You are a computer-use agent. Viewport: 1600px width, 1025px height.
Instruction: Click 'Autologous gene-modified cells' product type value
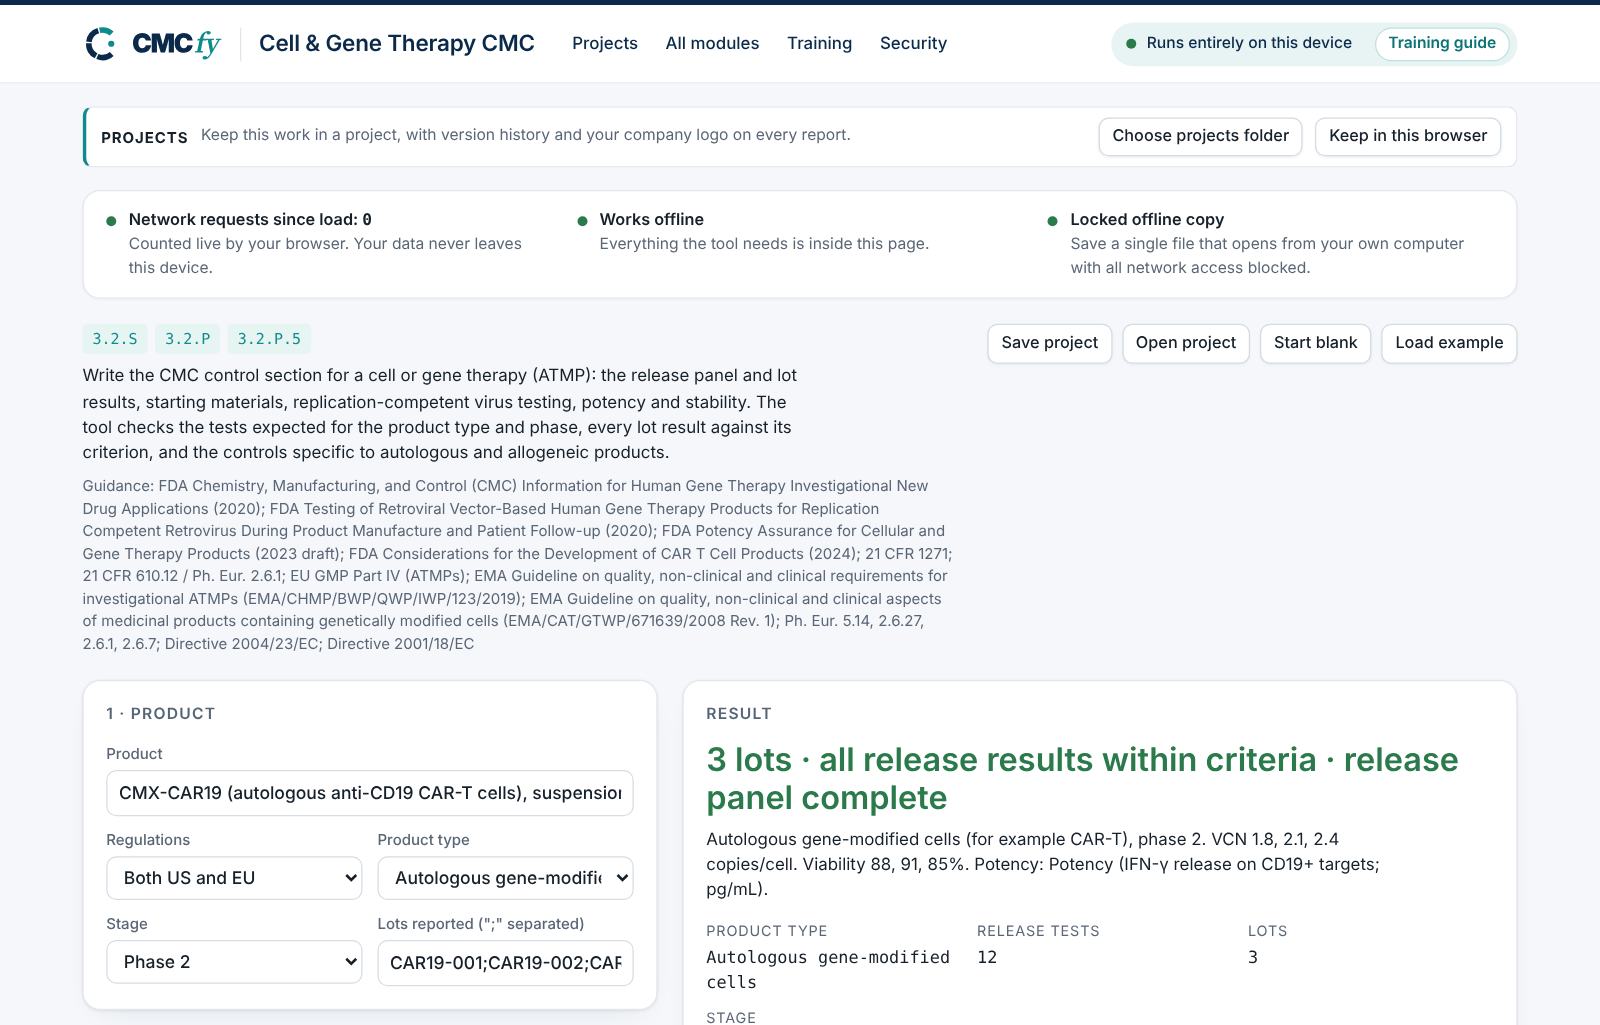[828, 969]
